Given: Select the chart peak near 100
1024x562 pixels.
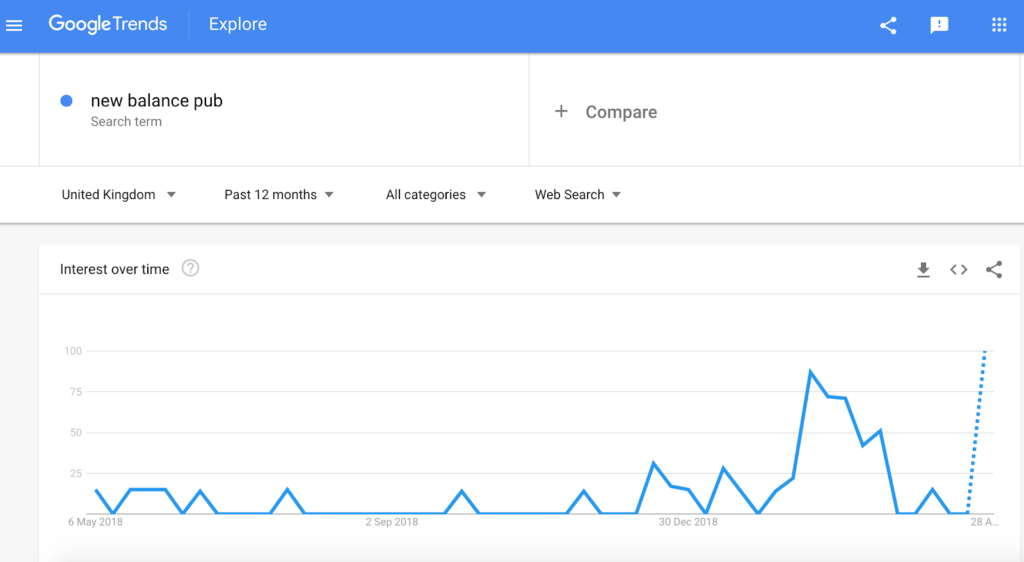Looking at the screenshot, I should [x=985, y=352].
